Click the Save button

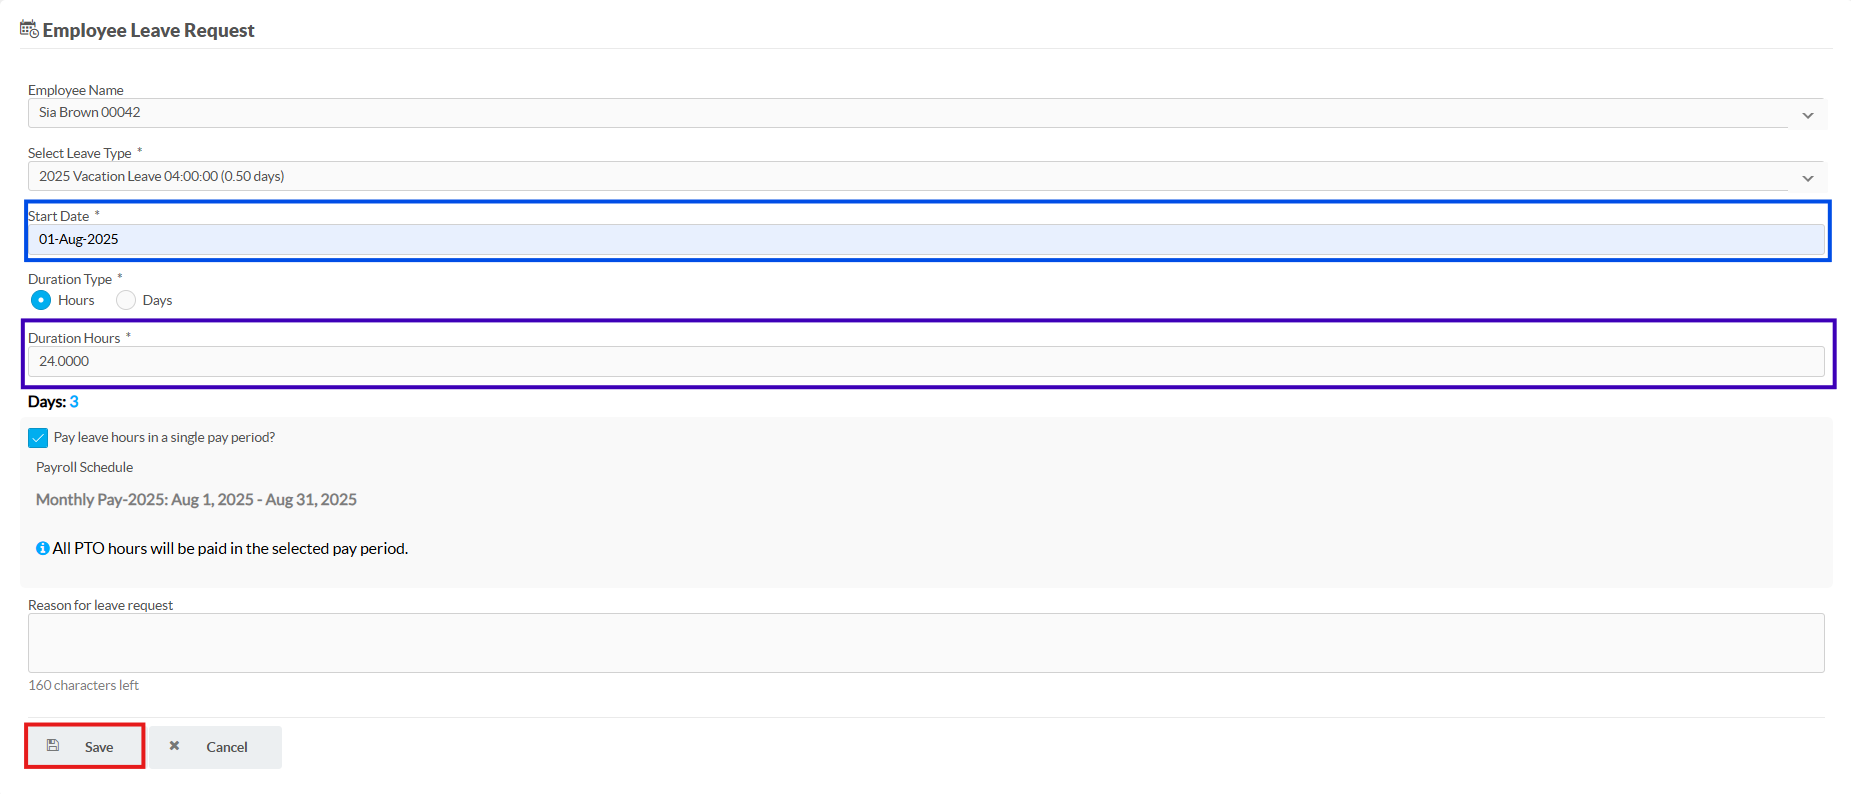click(x=85, y=746)
